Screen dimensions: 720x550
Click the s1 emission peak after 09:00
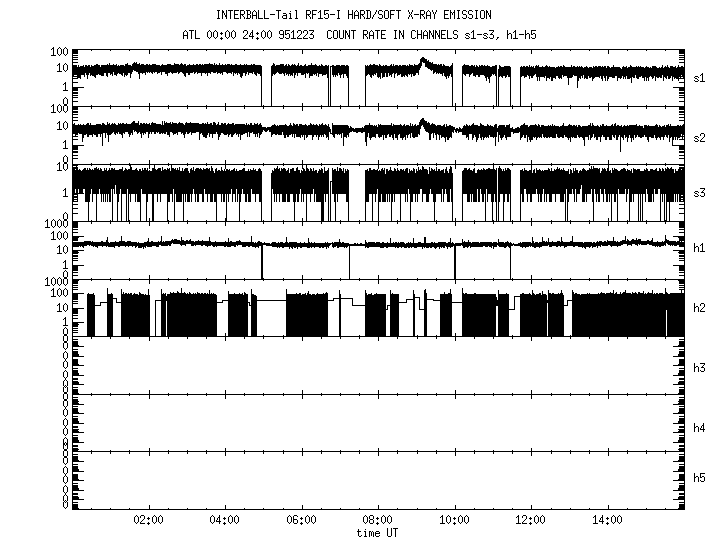[424, 63]
